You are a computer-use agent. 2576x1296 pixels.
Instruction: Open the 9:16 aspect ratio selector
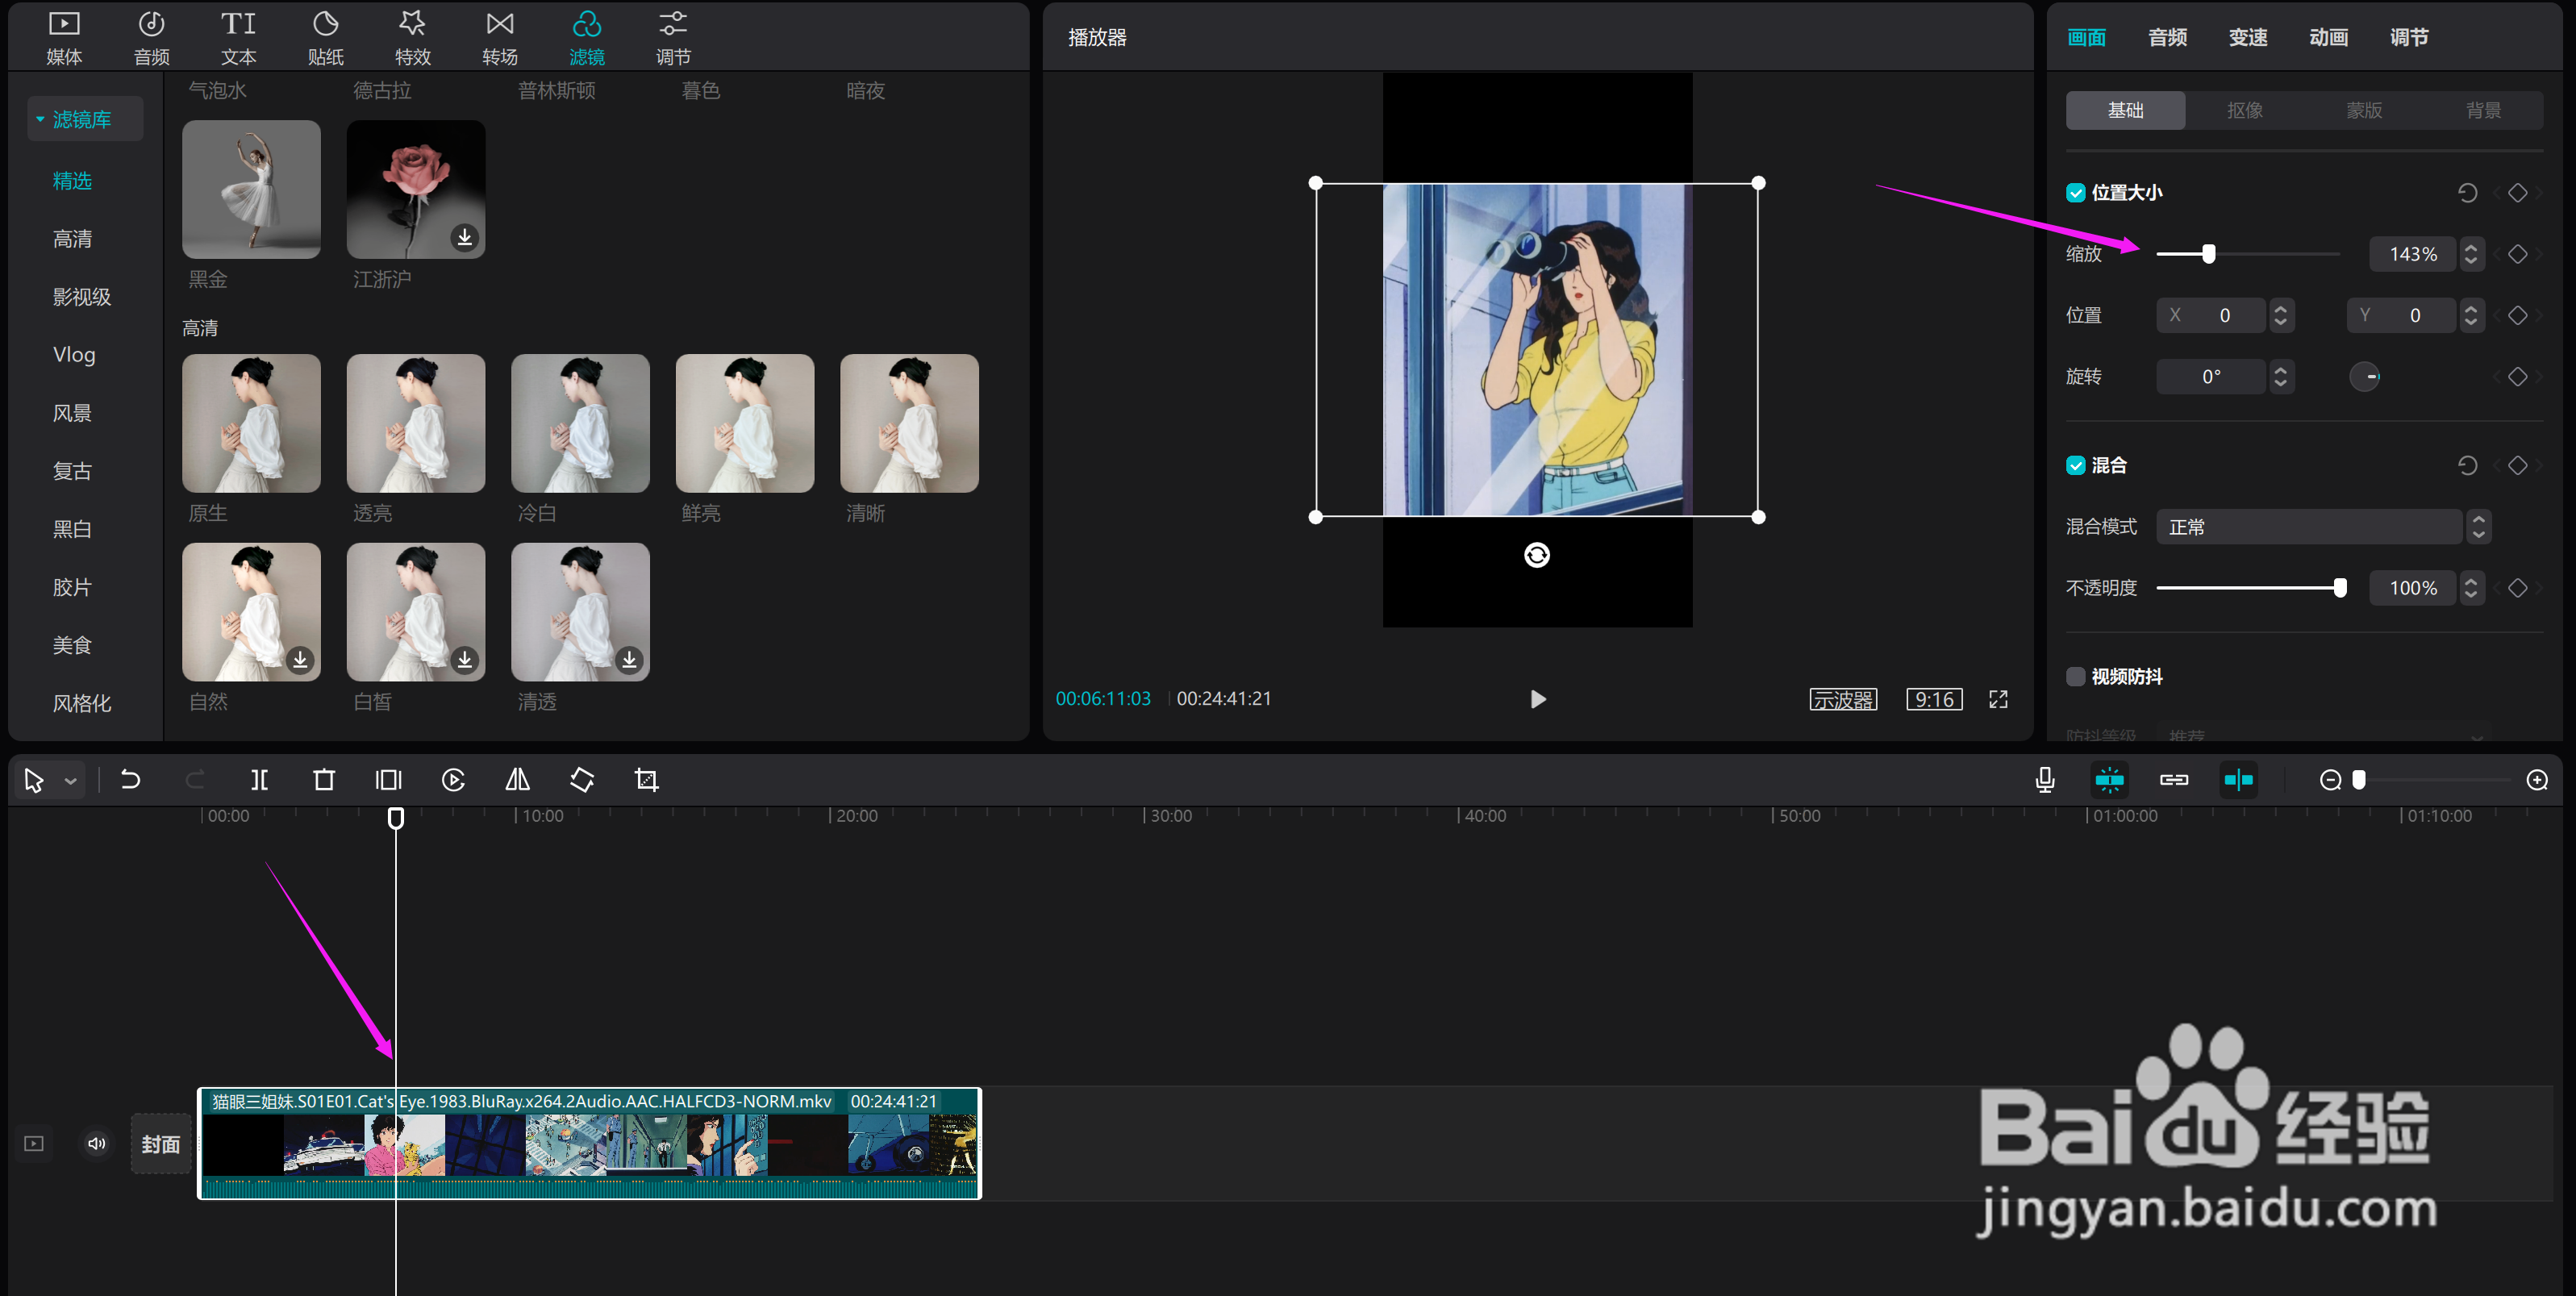(1934, 699)
